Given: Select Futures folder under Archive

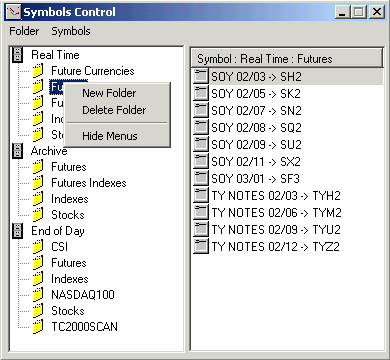Looking at the screenshot, I should point(69,167).
